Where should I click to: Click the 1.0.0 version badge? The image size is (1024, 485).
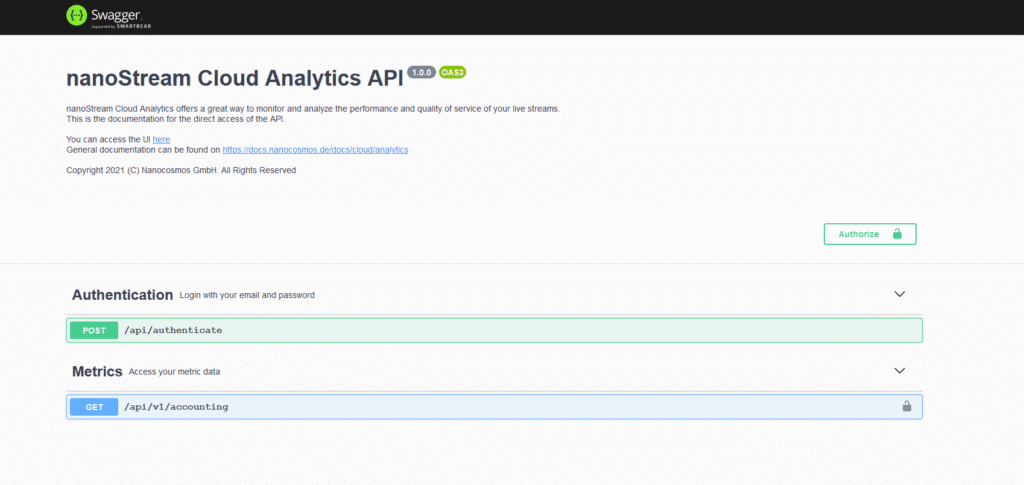421,73
